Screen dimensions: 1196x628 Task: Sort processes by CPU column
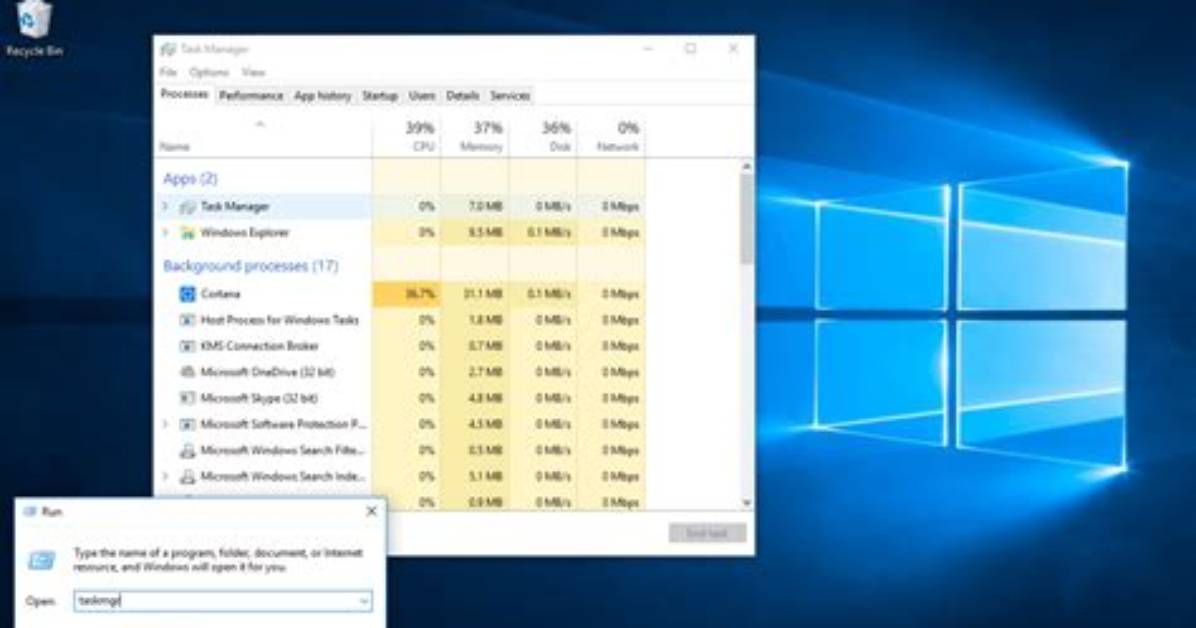coord(407,136)
